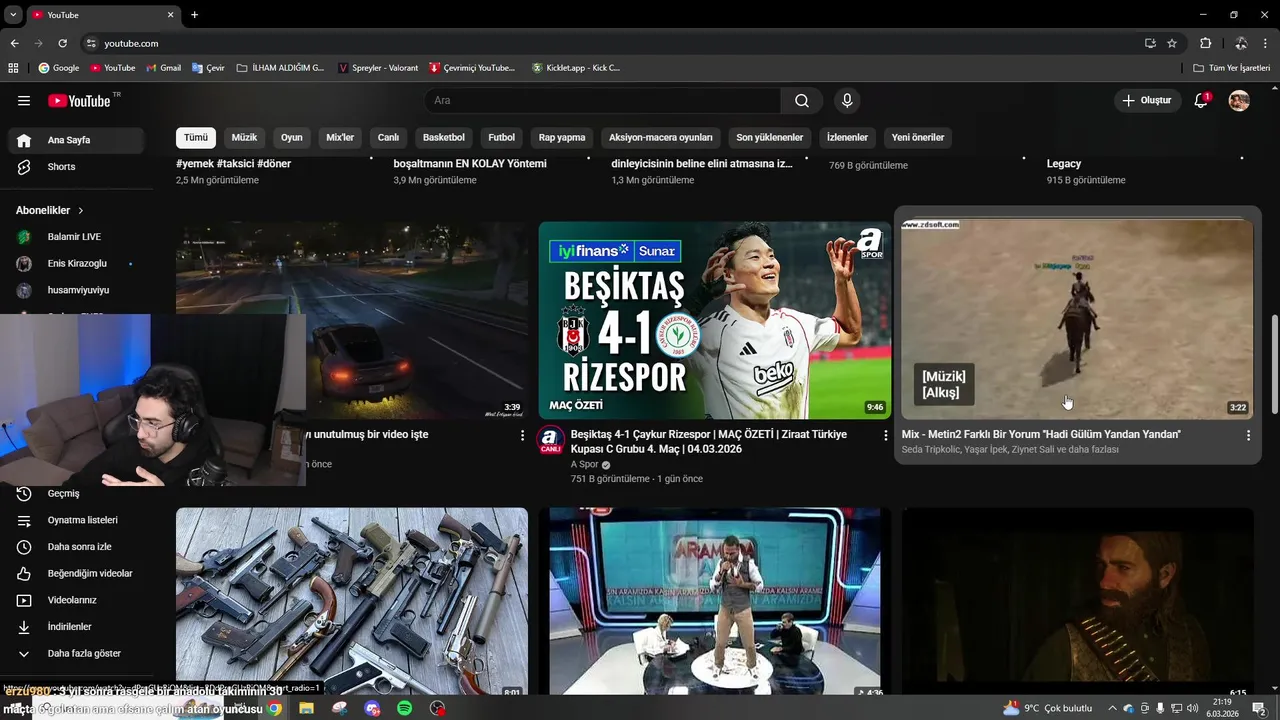1280x720 pixels.
Task: Open Daha sonra izle list
Action: click(75, 547)
